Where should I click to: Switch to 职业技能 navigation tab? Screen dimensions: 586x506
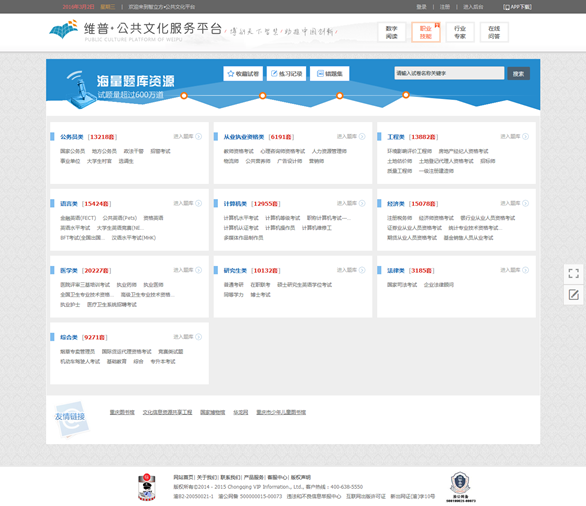tap(426, 32)
